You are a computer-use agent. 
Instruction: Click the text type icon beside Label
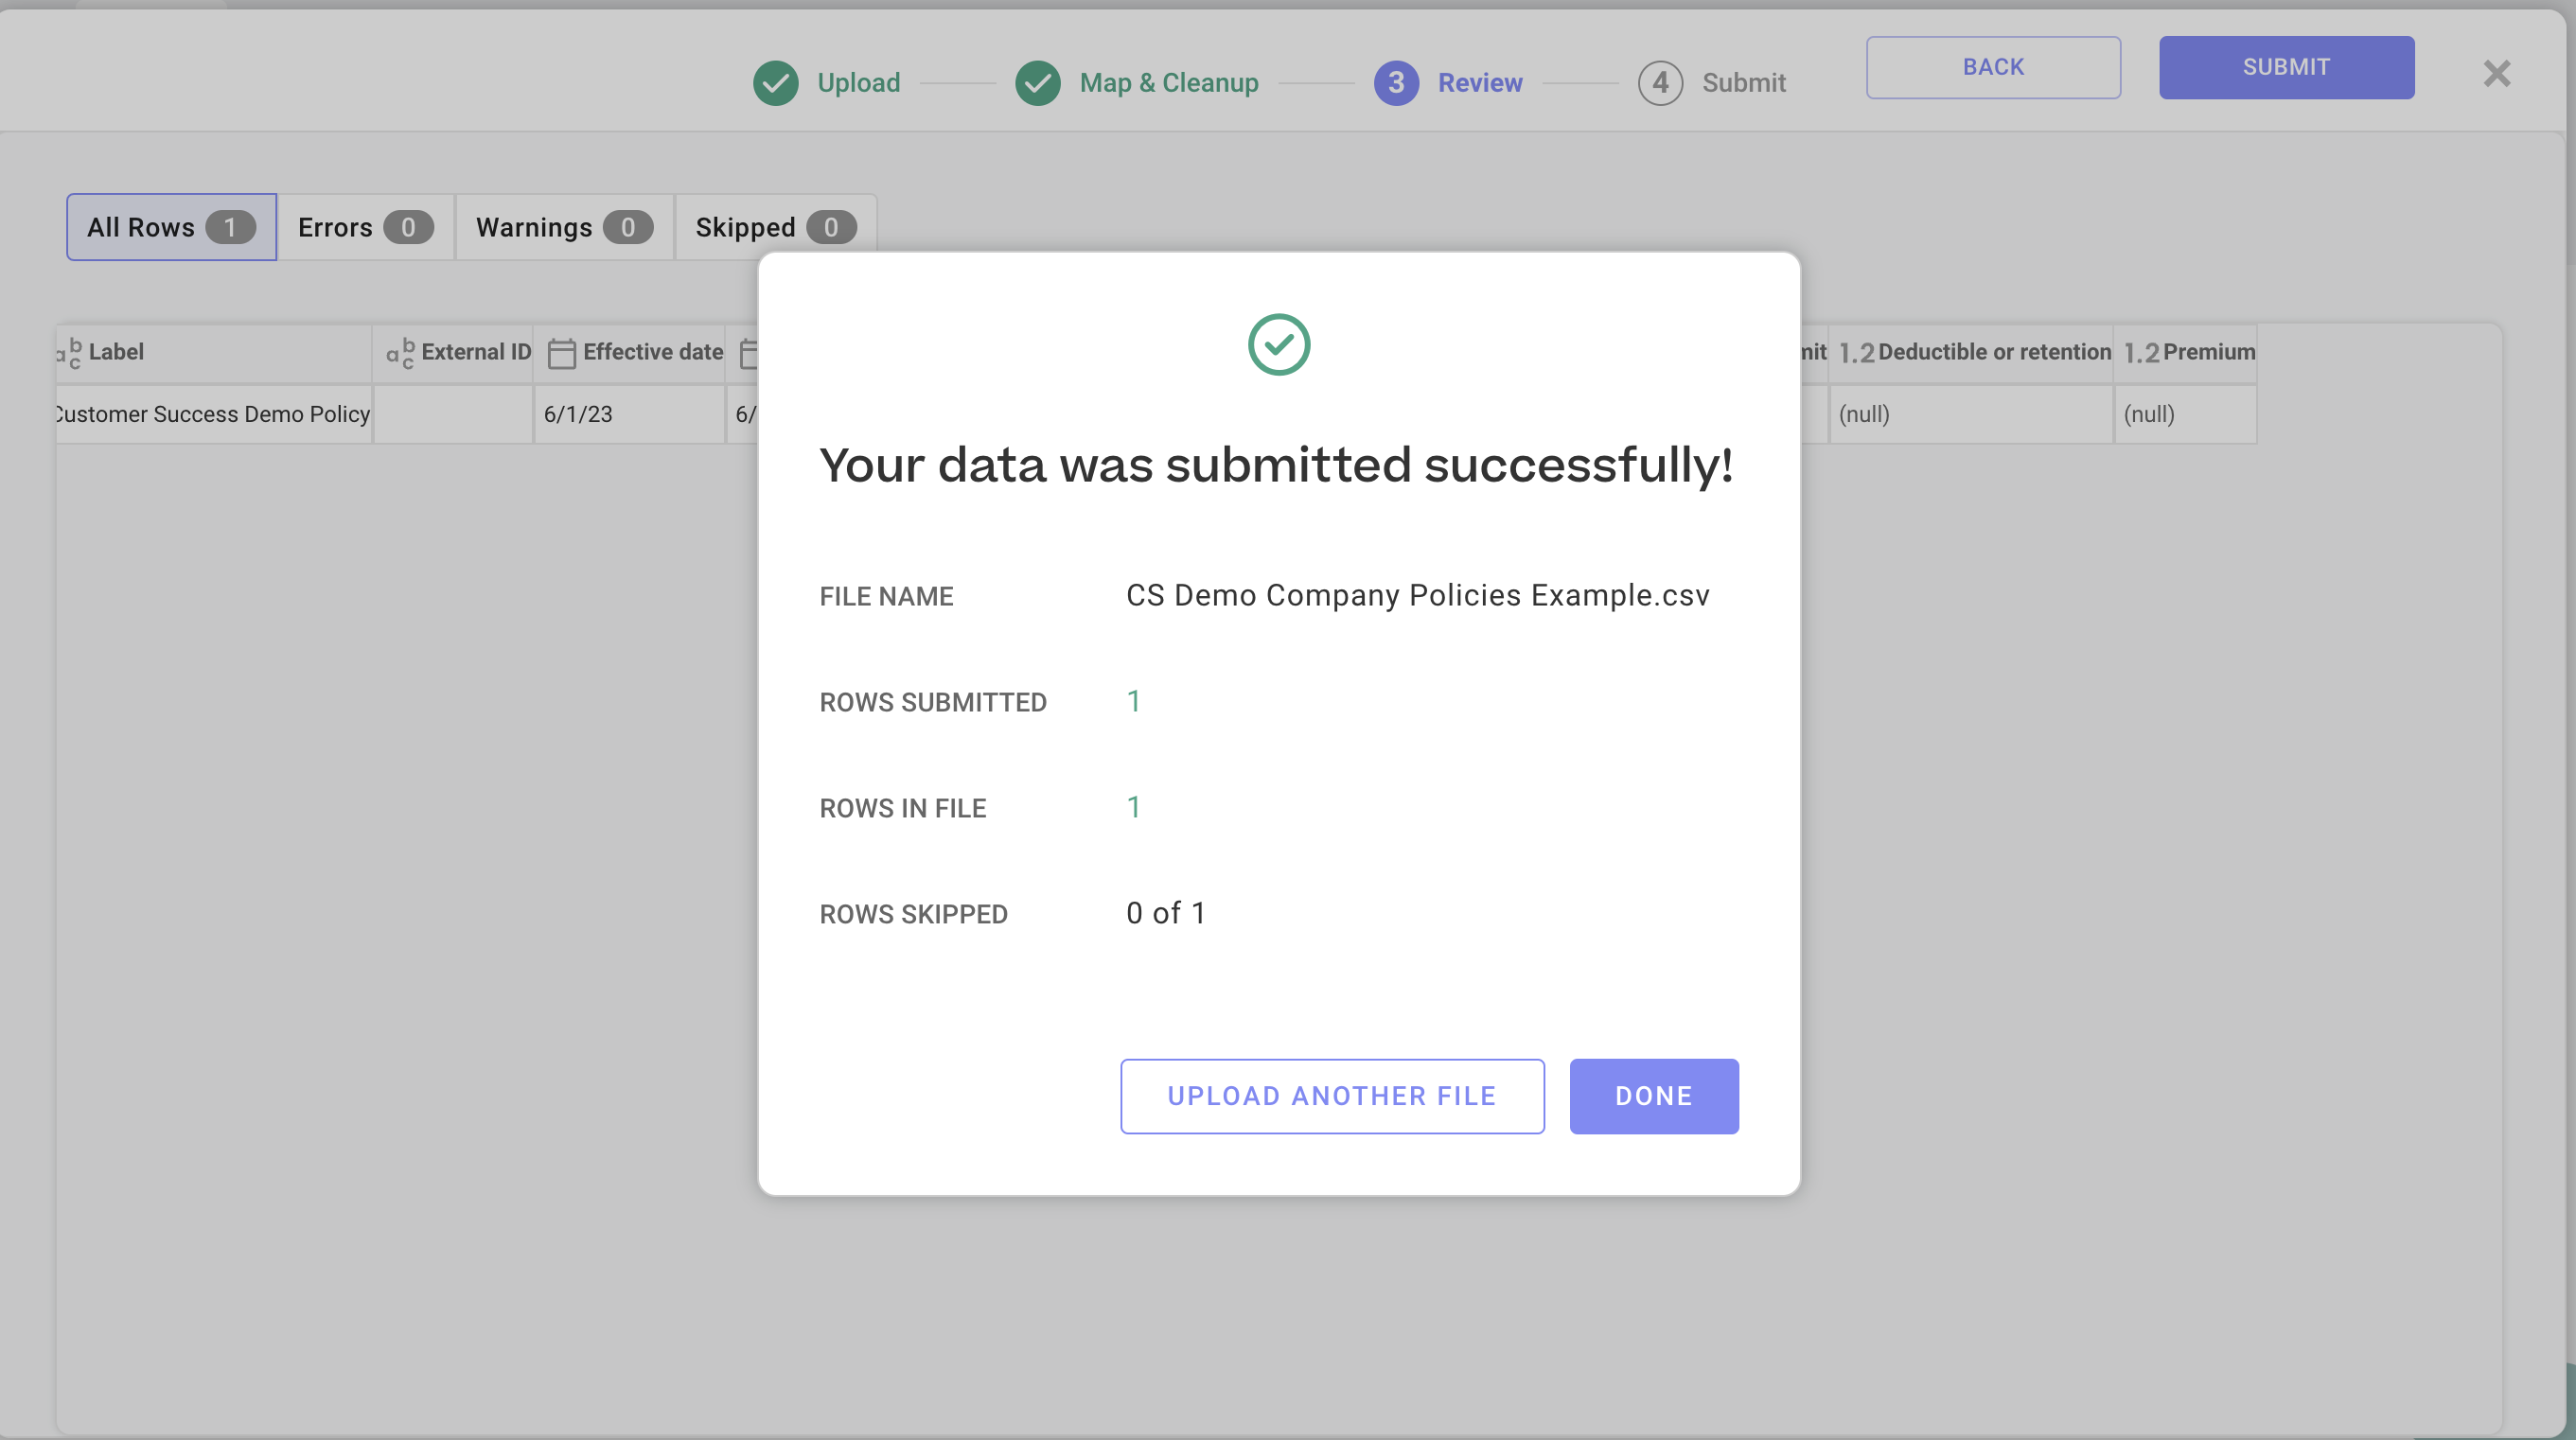(69, 353)
